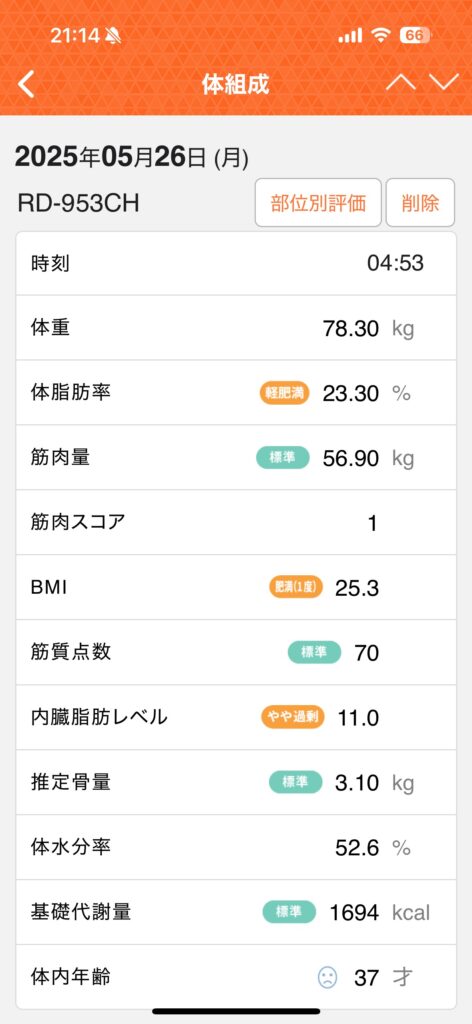472x1024 pixels.
Task: Tap the 標準 badge on 筋肉量
Action: click(283, 458)
